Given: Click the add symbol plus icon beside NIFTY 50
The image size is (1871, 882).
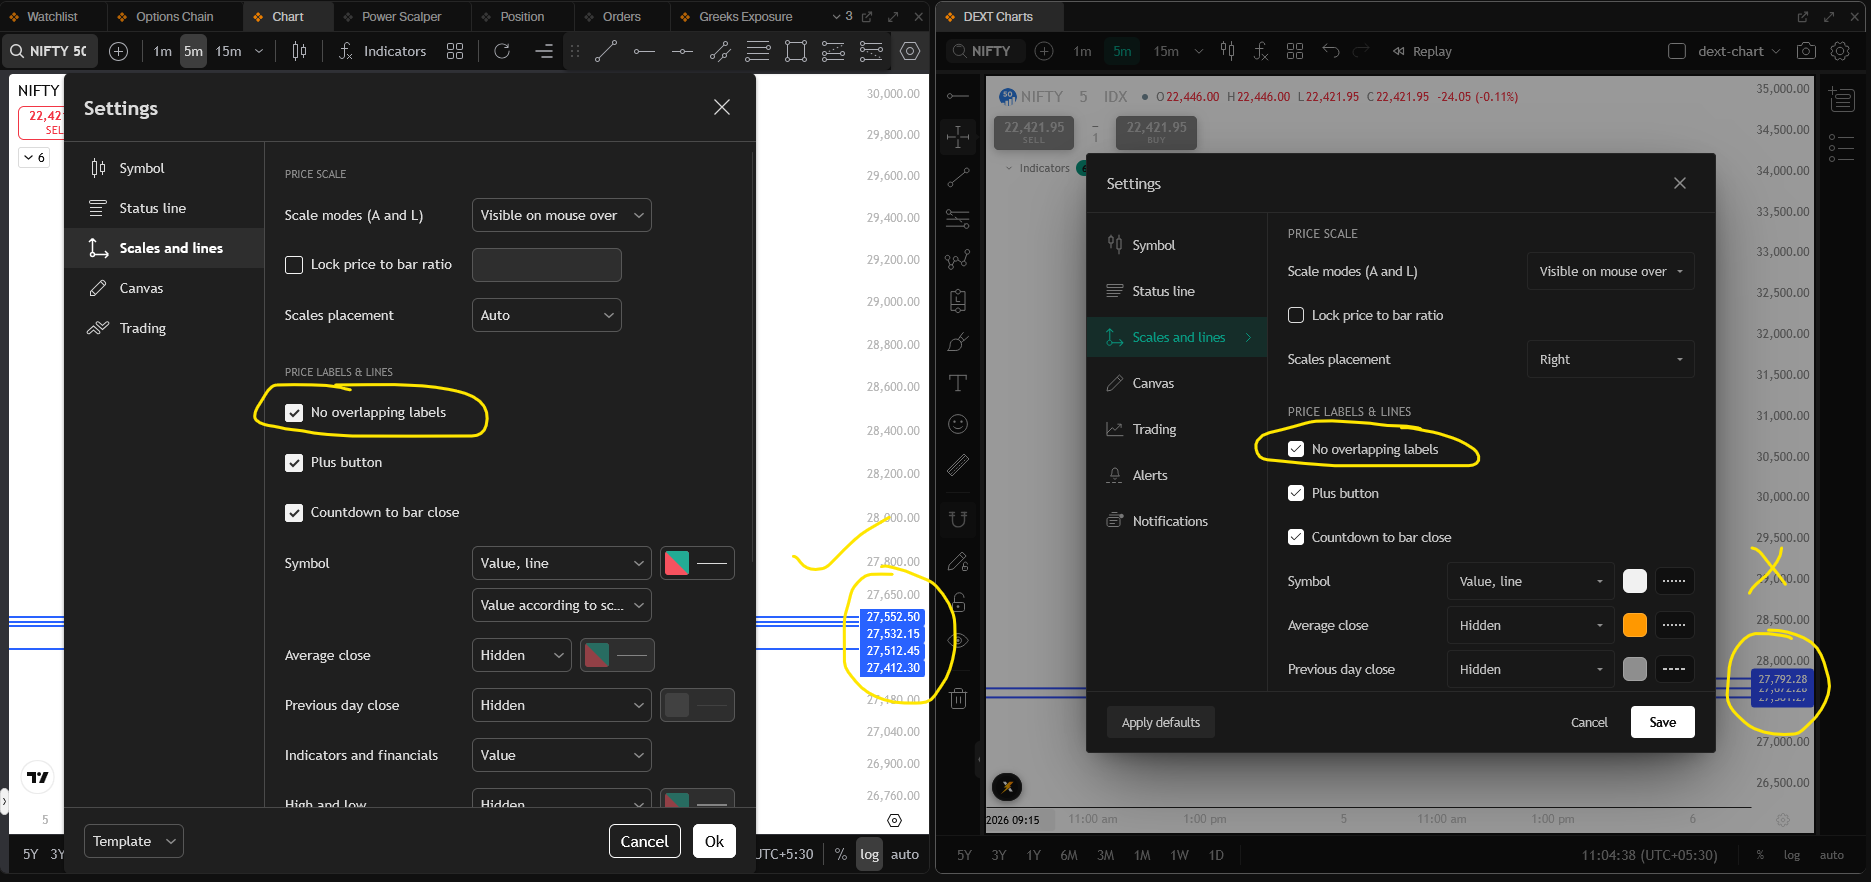Looking at the screenshot, I should pos(118,51).
